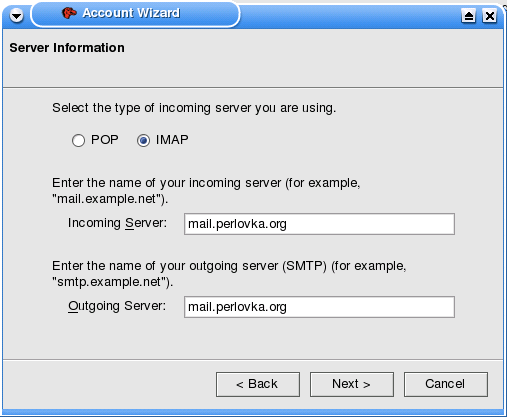Click the 'Select the type of incoming server' text
The width and height of the screenshot is (507, 417).
tap(194, 108)
